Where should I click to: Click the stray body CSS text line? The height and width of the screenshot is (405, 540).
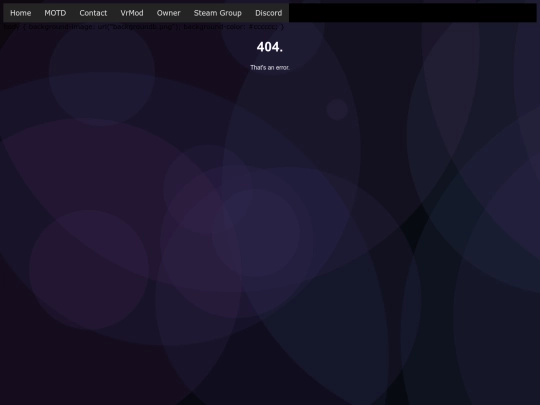pyautogui.click(x=144, y=27)
